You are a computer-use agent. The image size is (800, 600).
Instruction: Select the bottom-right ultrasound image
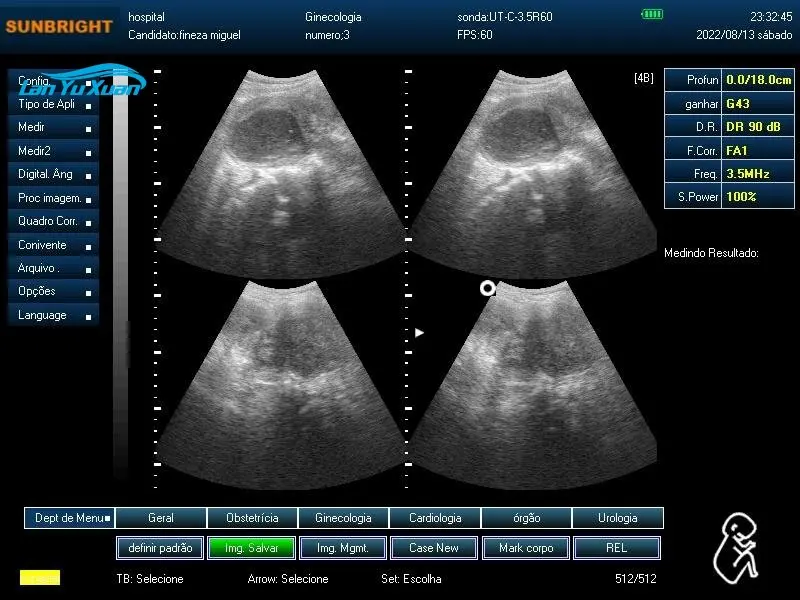tap(533, 385)
